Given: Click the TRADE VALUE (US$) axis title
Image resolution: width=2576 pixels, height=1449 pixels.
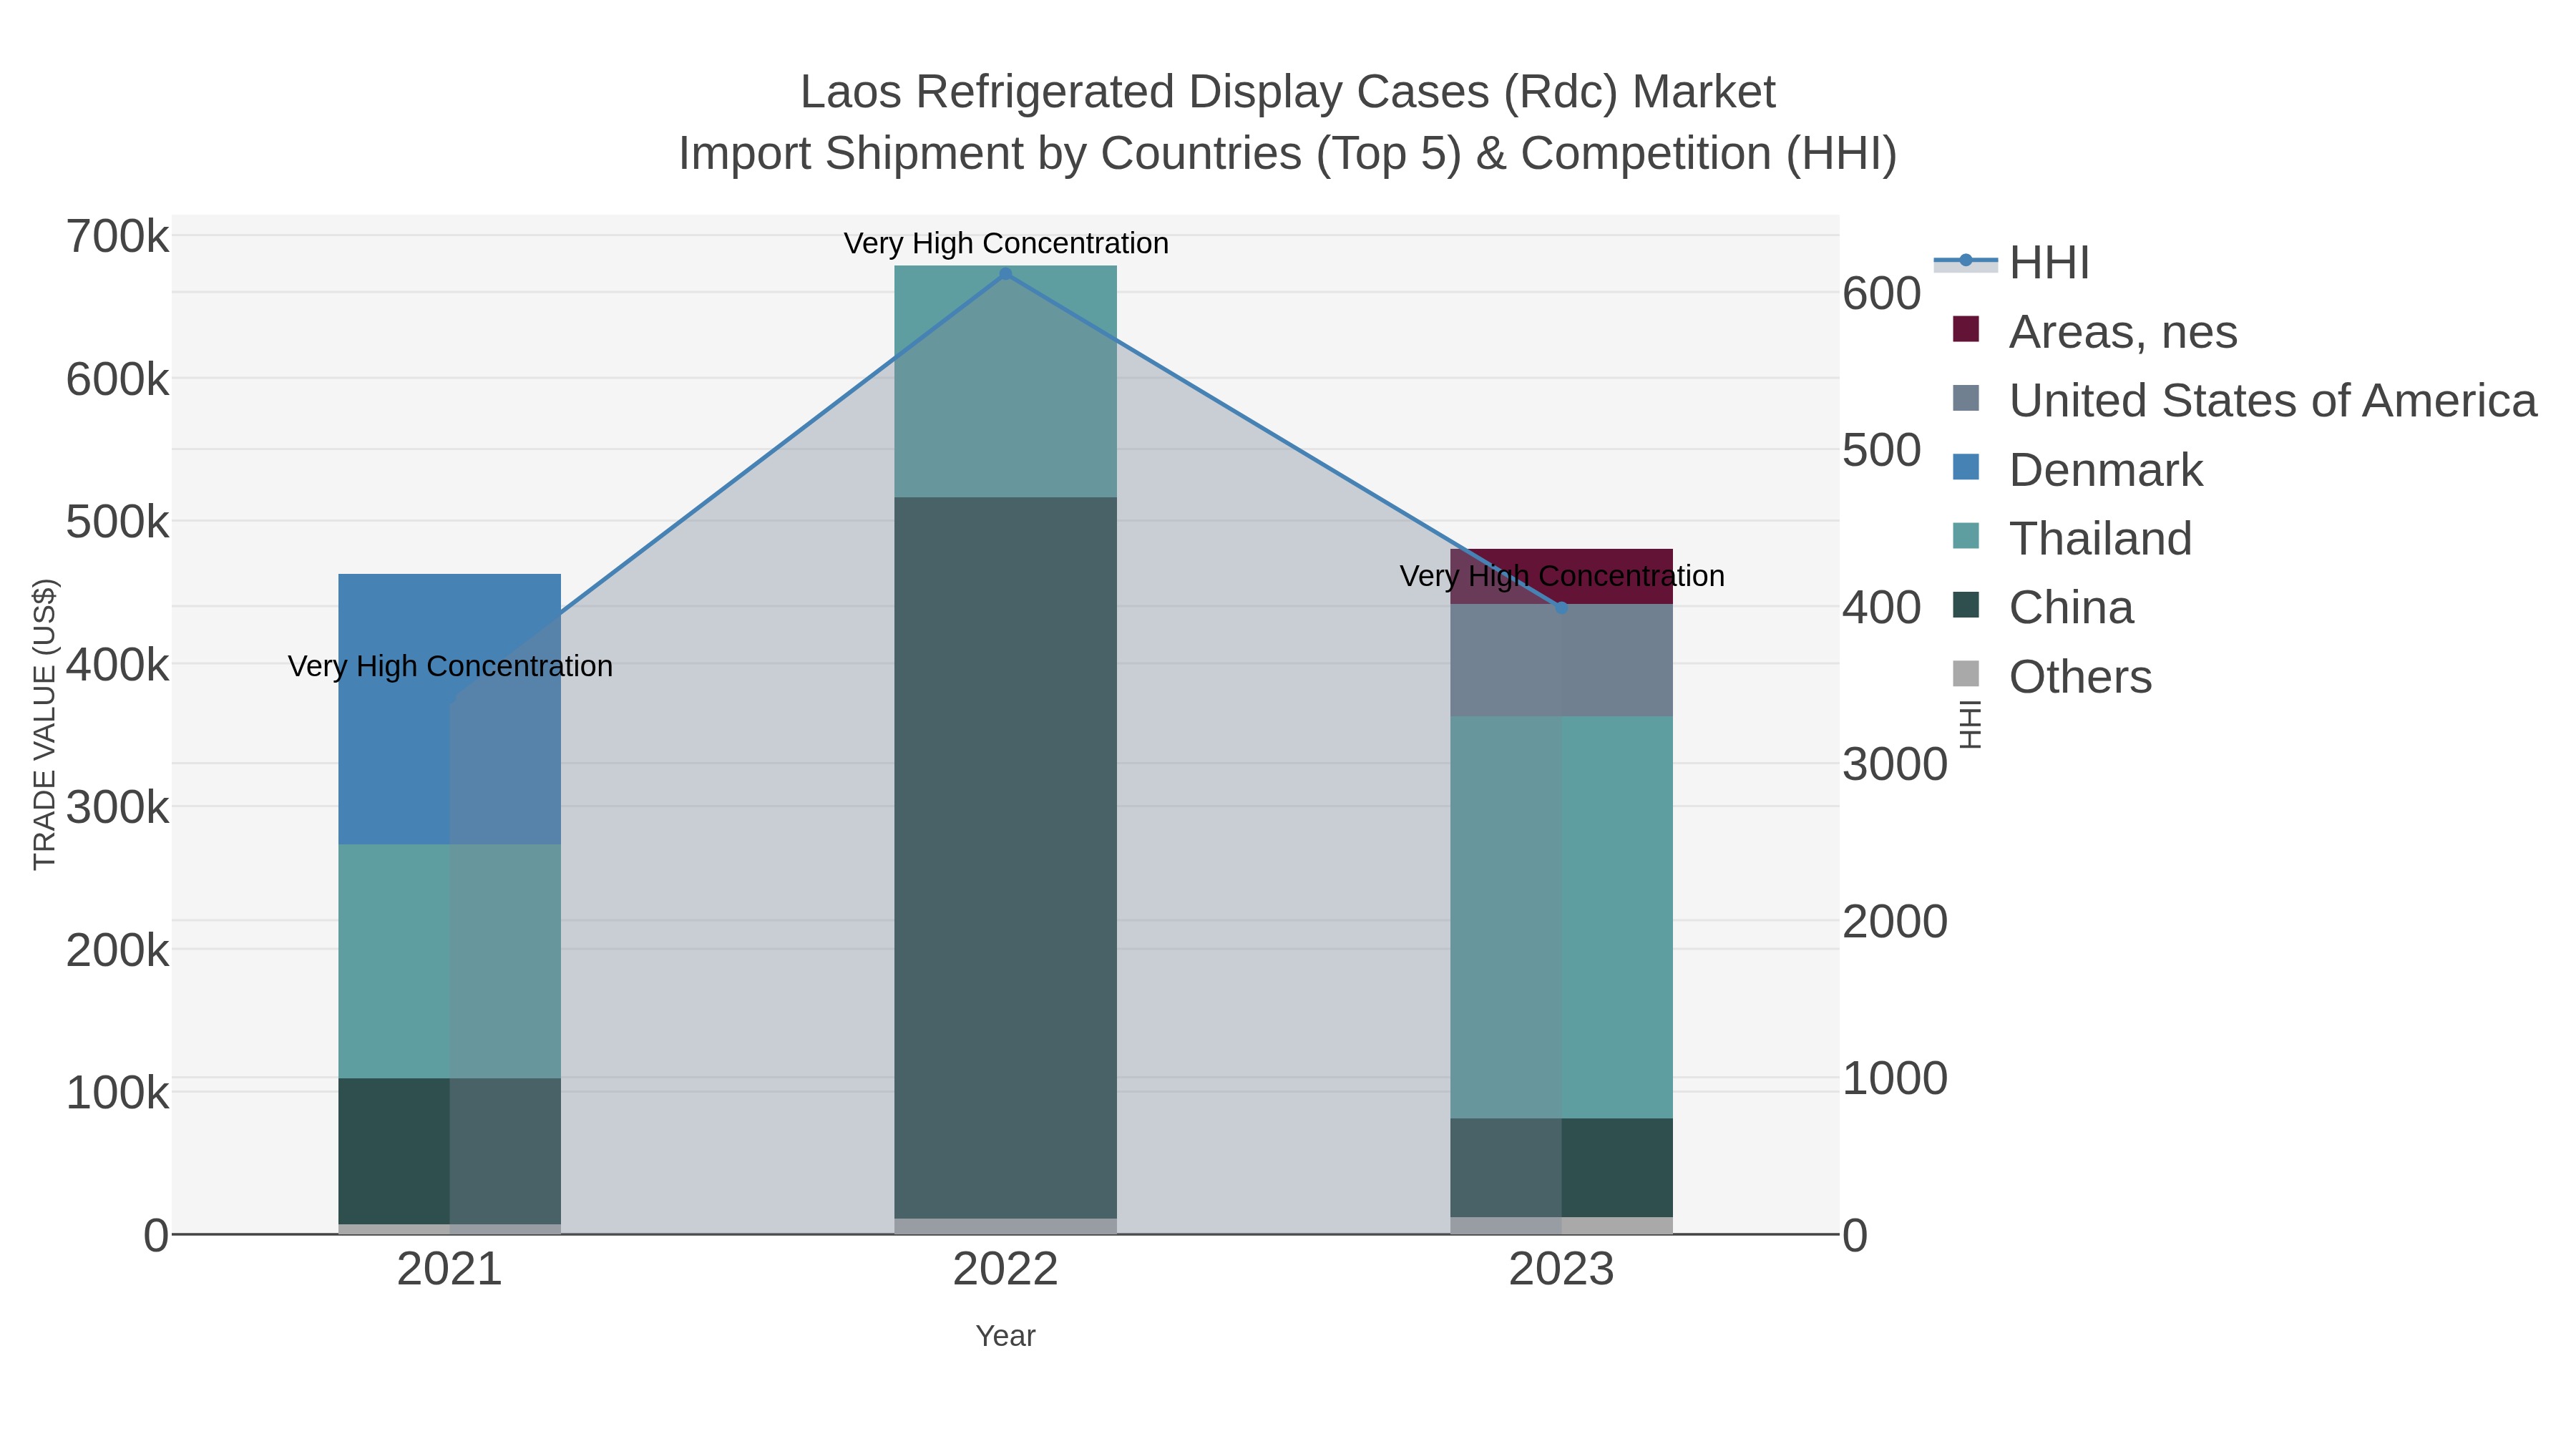Looking at the screenshot, I should pos(45,724).
